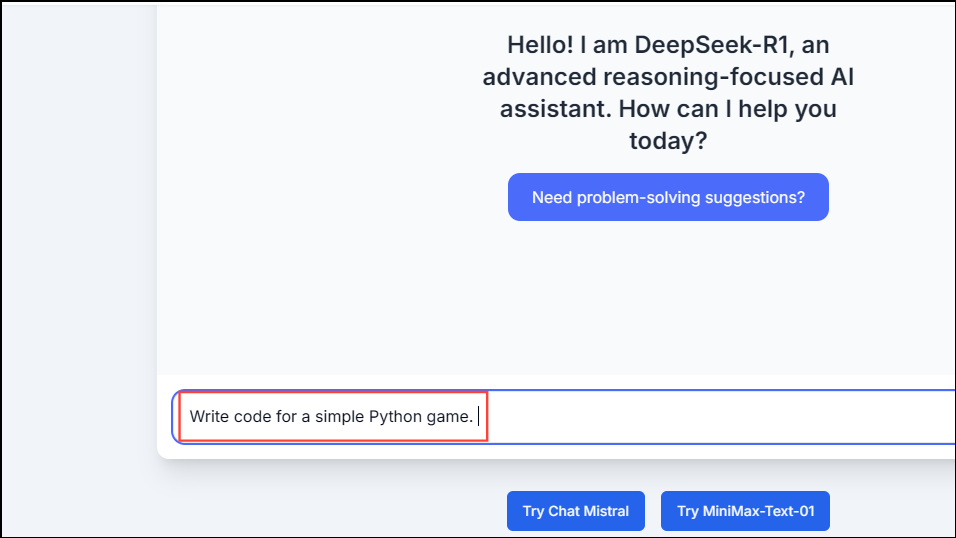Image resolution: width=956 pixels, height=538 pixels.
Task: Click the word "game." in the prompt
Action: point(450,416)
